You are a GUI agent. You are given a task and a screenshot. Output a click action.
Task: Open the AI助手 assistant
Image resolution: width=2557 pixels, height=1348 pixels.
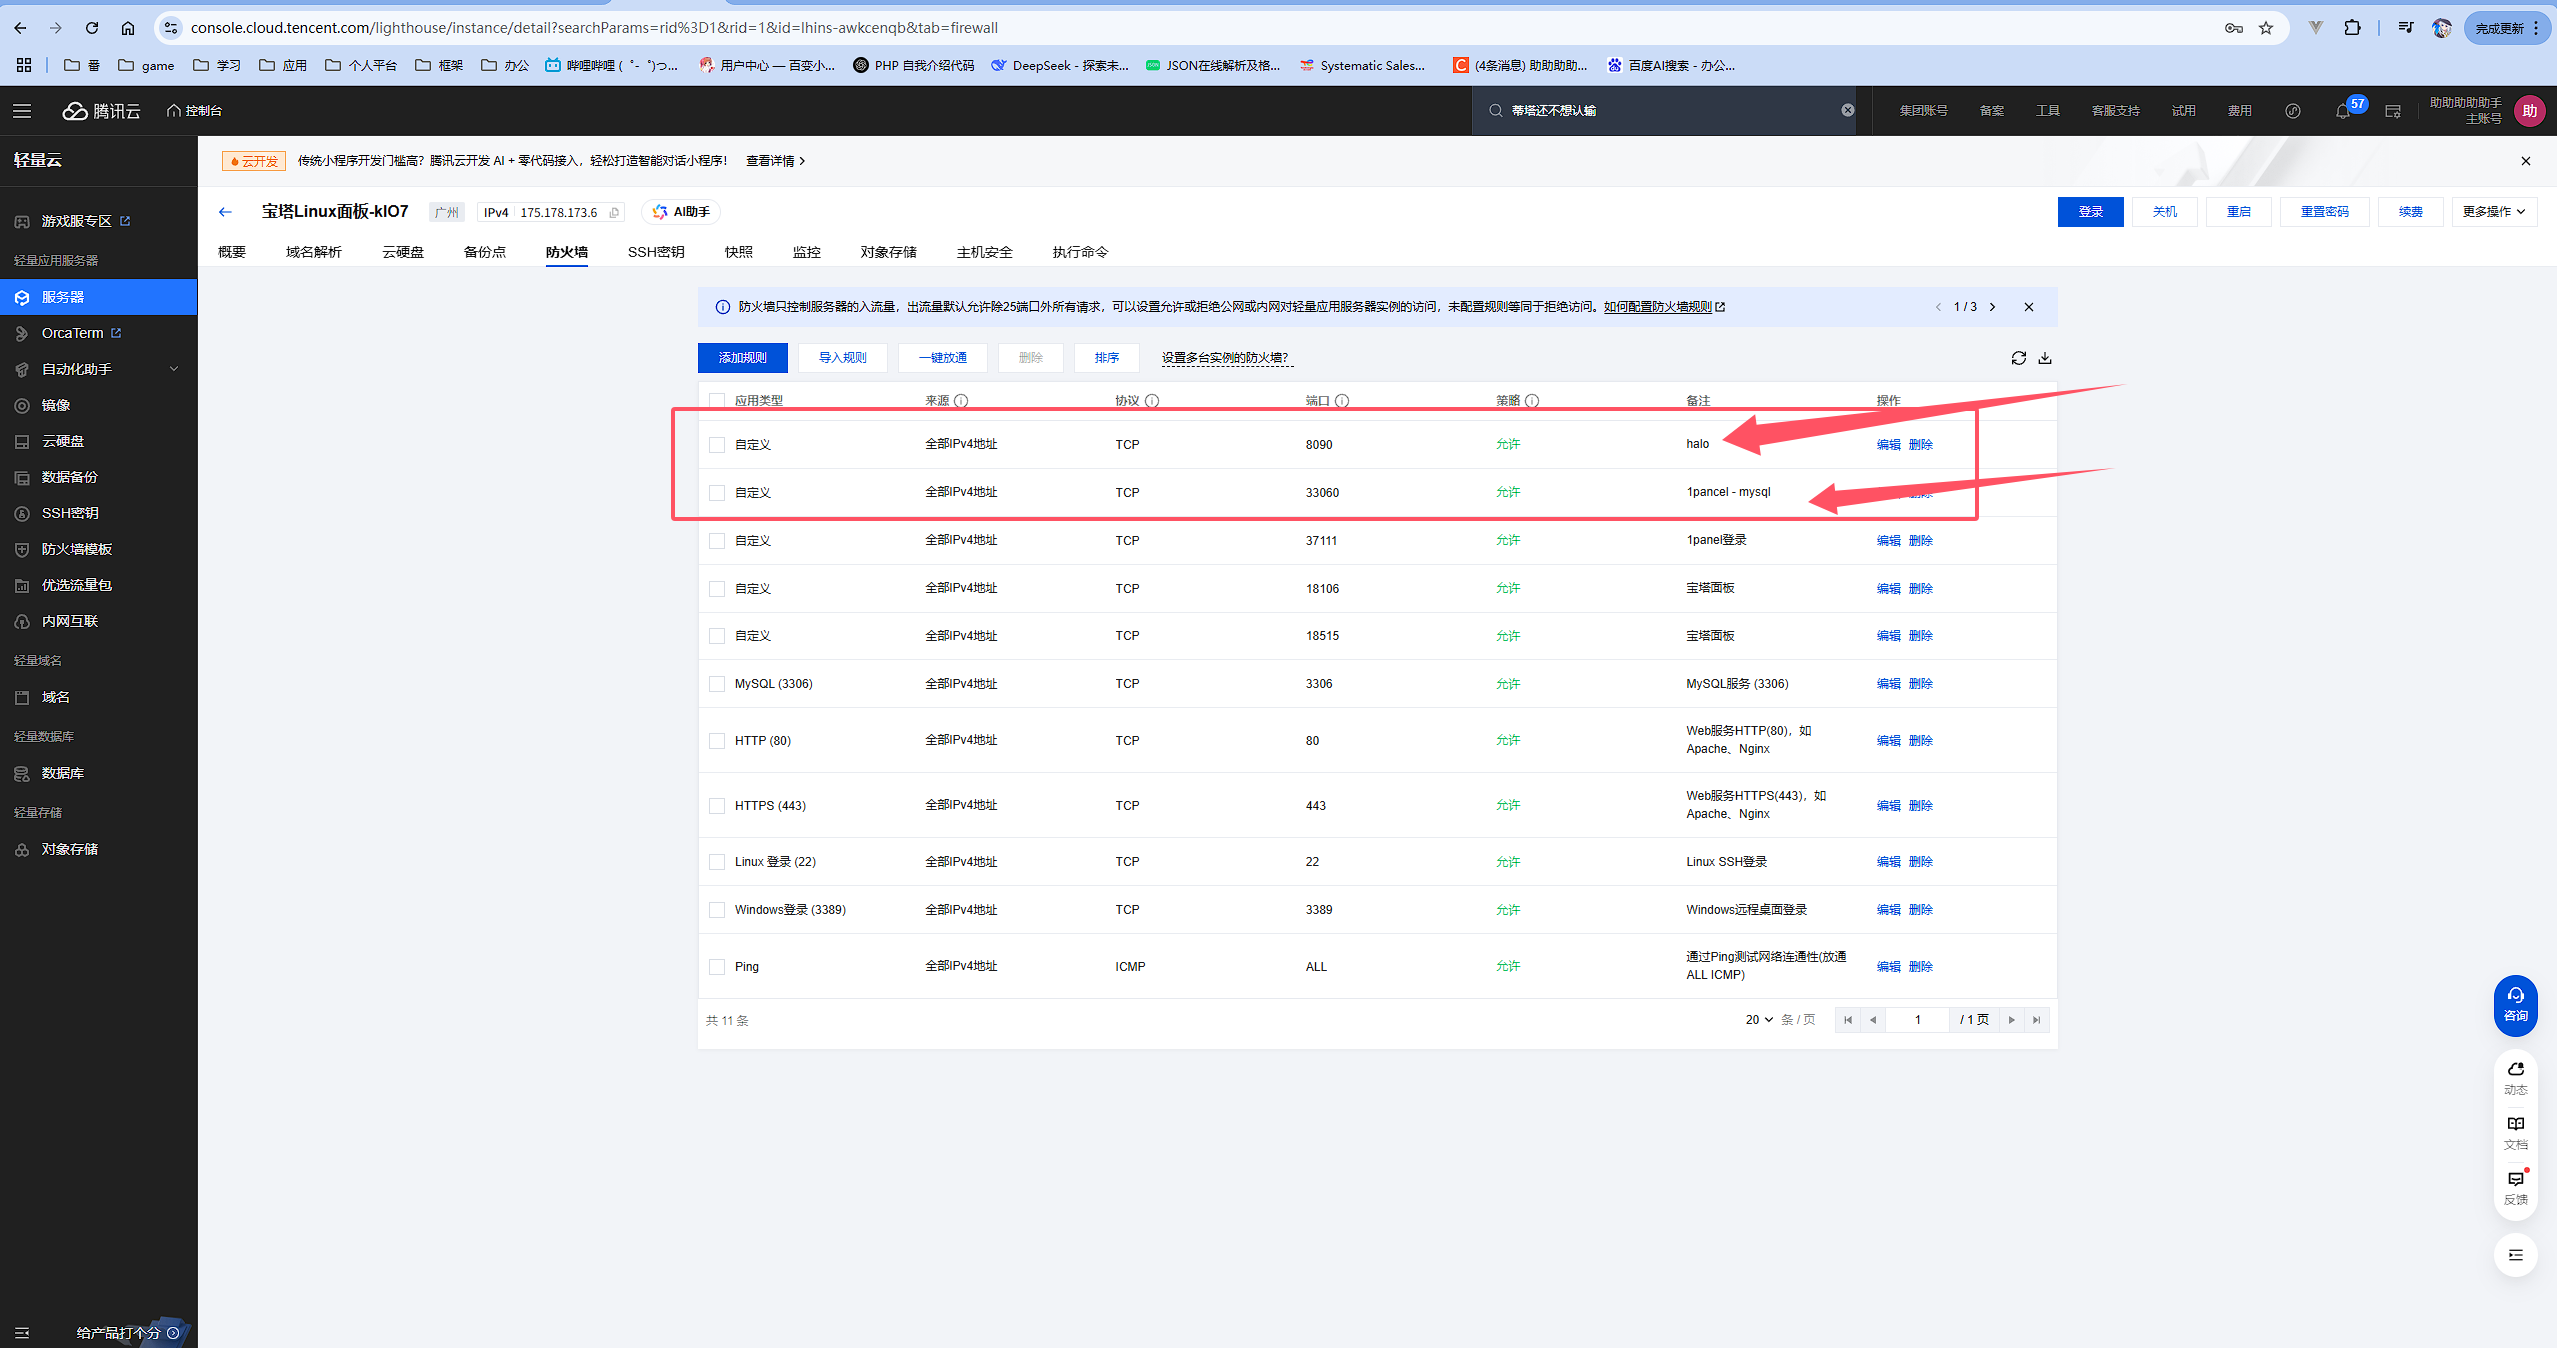pyautogui.click(x=681, y=212)
